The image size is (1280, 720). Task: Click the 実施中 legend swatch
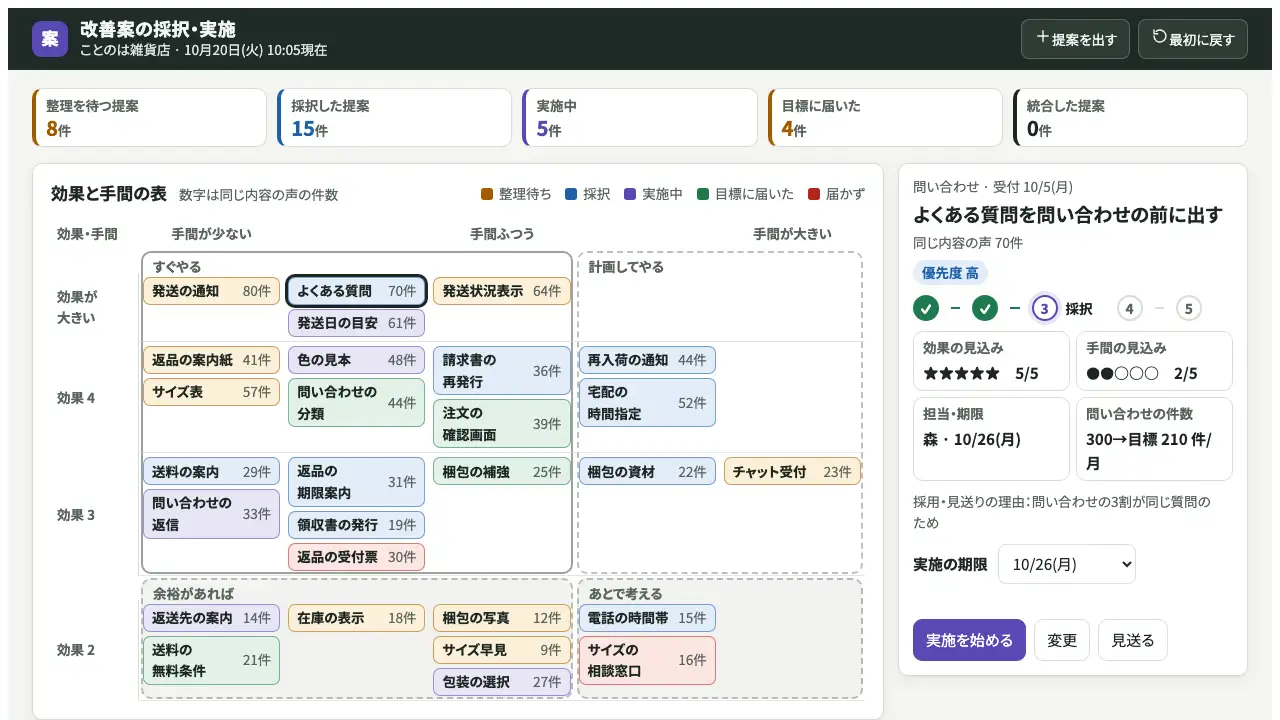pos(630,194)
